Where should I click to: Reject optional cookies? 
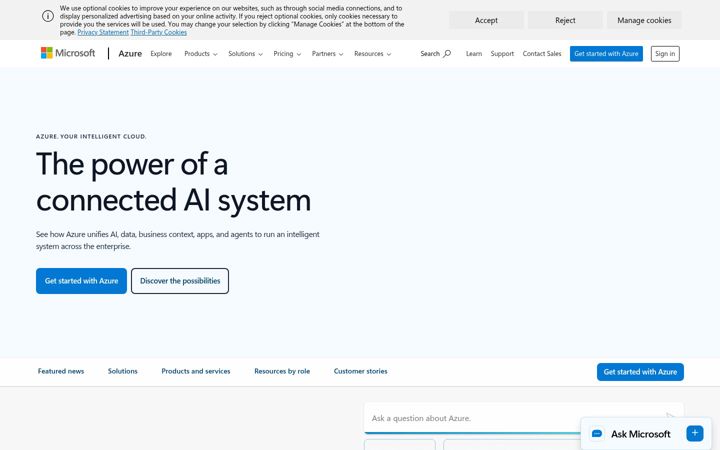565,20
